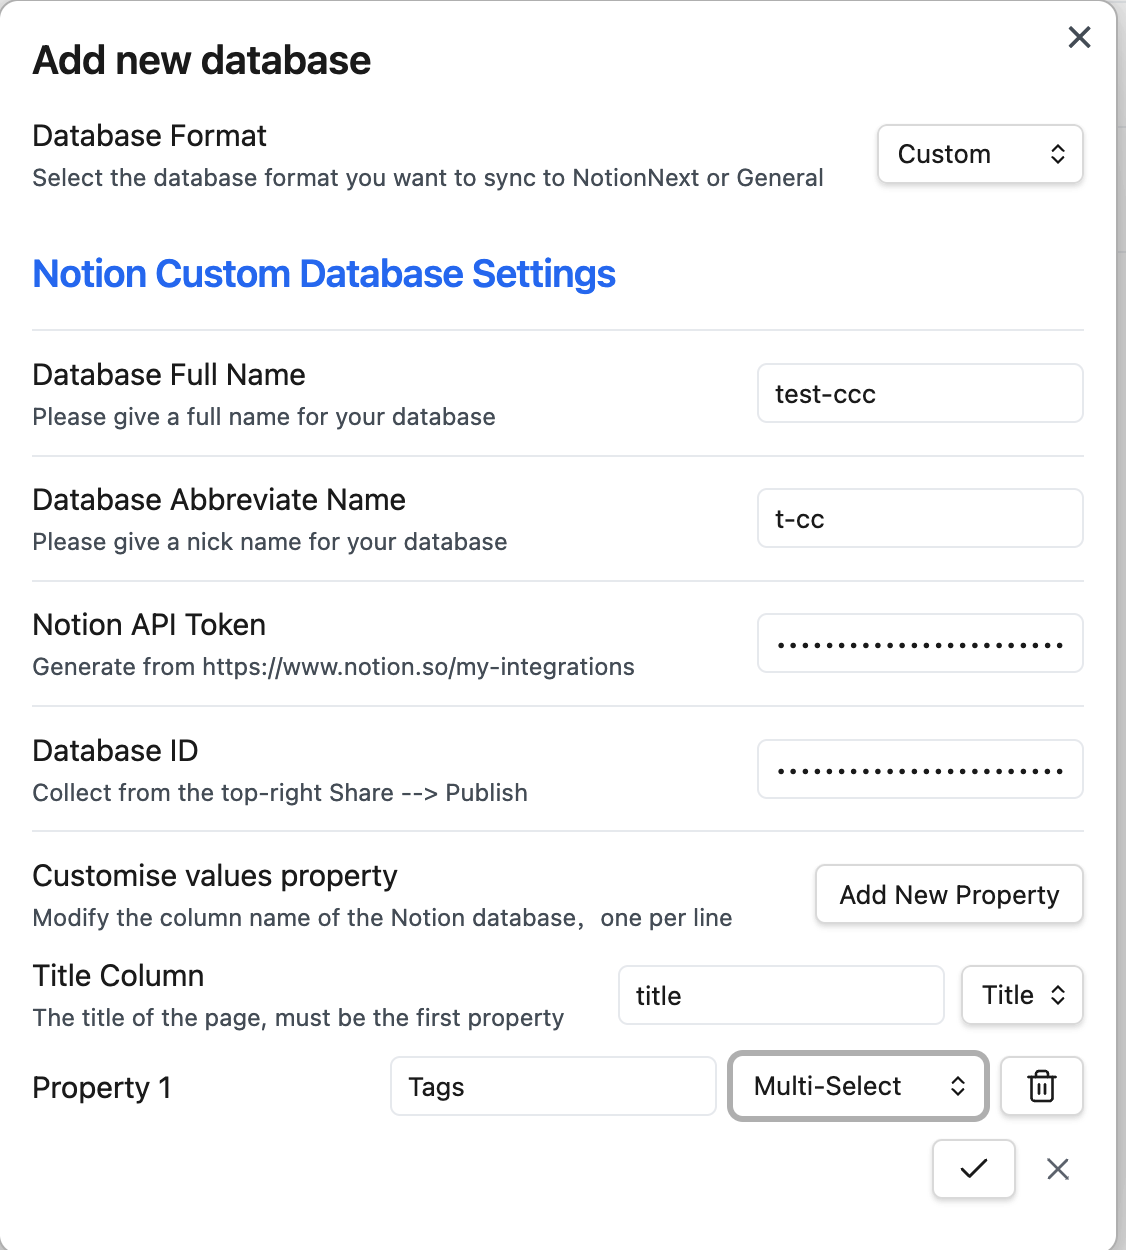
Task: Delete Property 1 using the trash icon
Action: 1041,1086
